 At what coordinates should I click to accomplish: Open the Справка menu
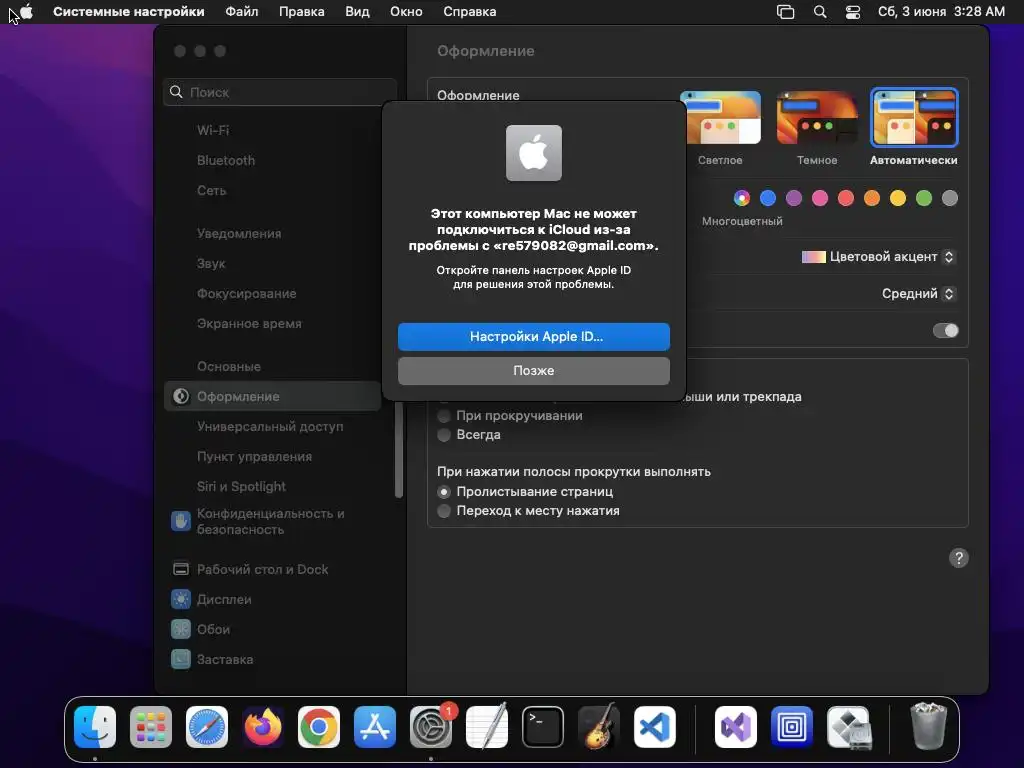coord(470,12)
